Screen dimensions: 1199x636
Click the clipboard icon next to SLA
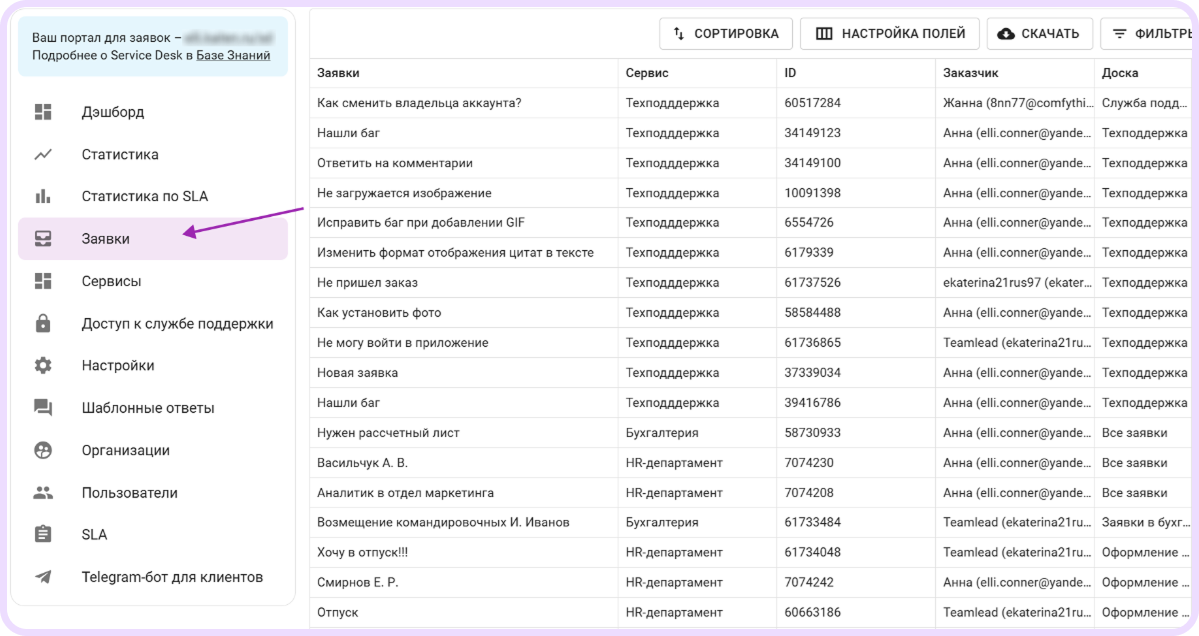tap(42, 534)
